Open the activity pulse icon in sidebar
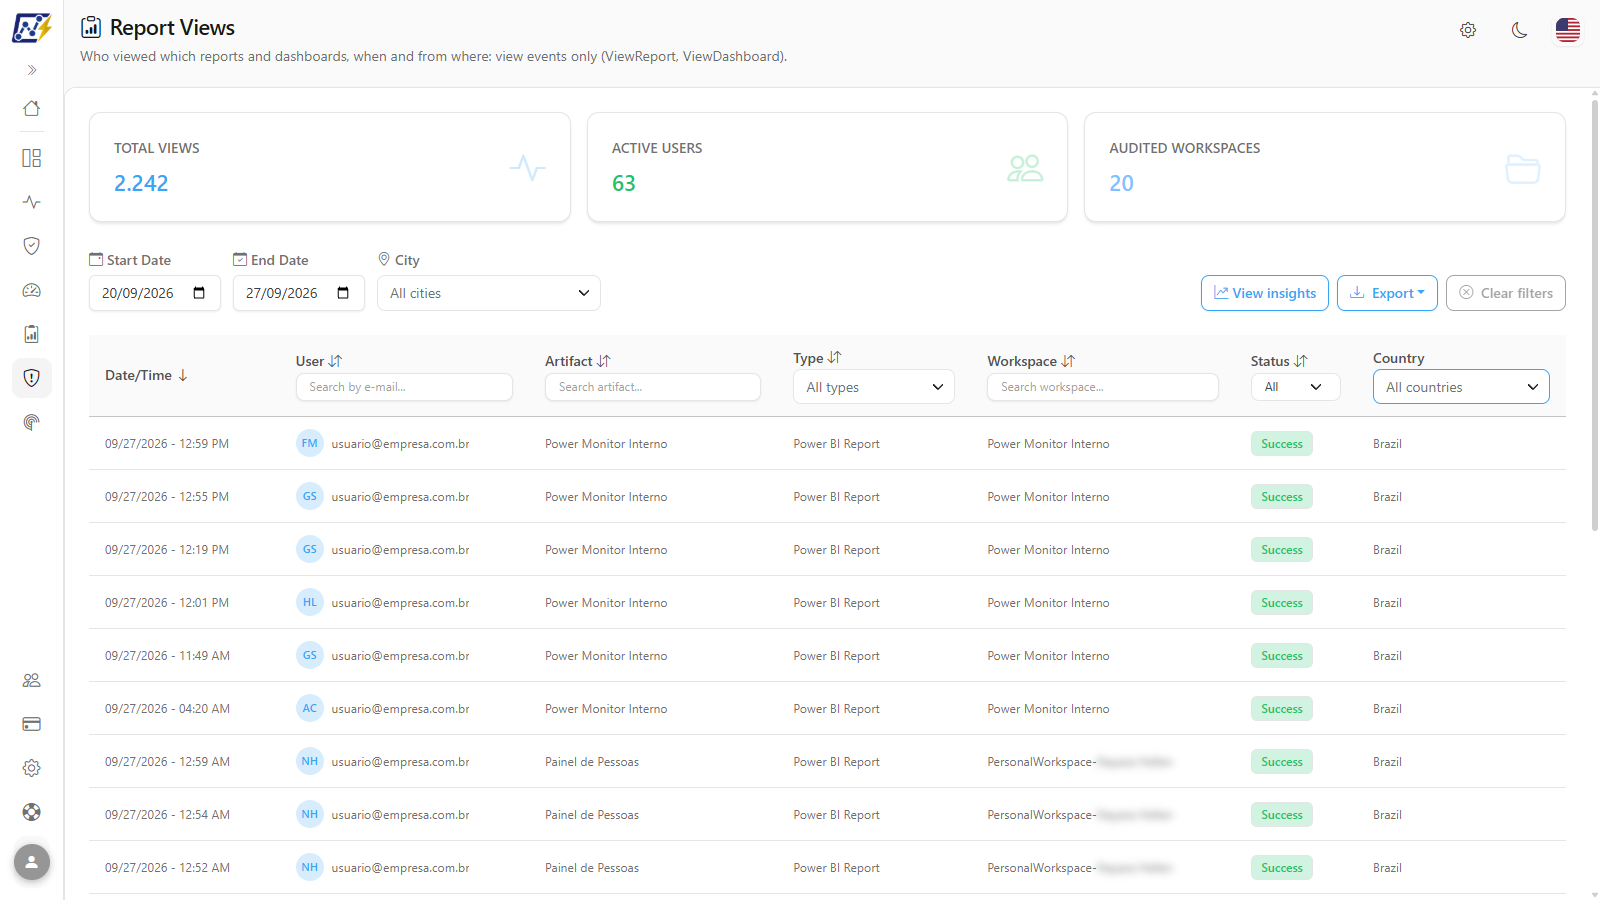Image resolution: width=1600 pixels, height=900 pixels. pos(32,202)
